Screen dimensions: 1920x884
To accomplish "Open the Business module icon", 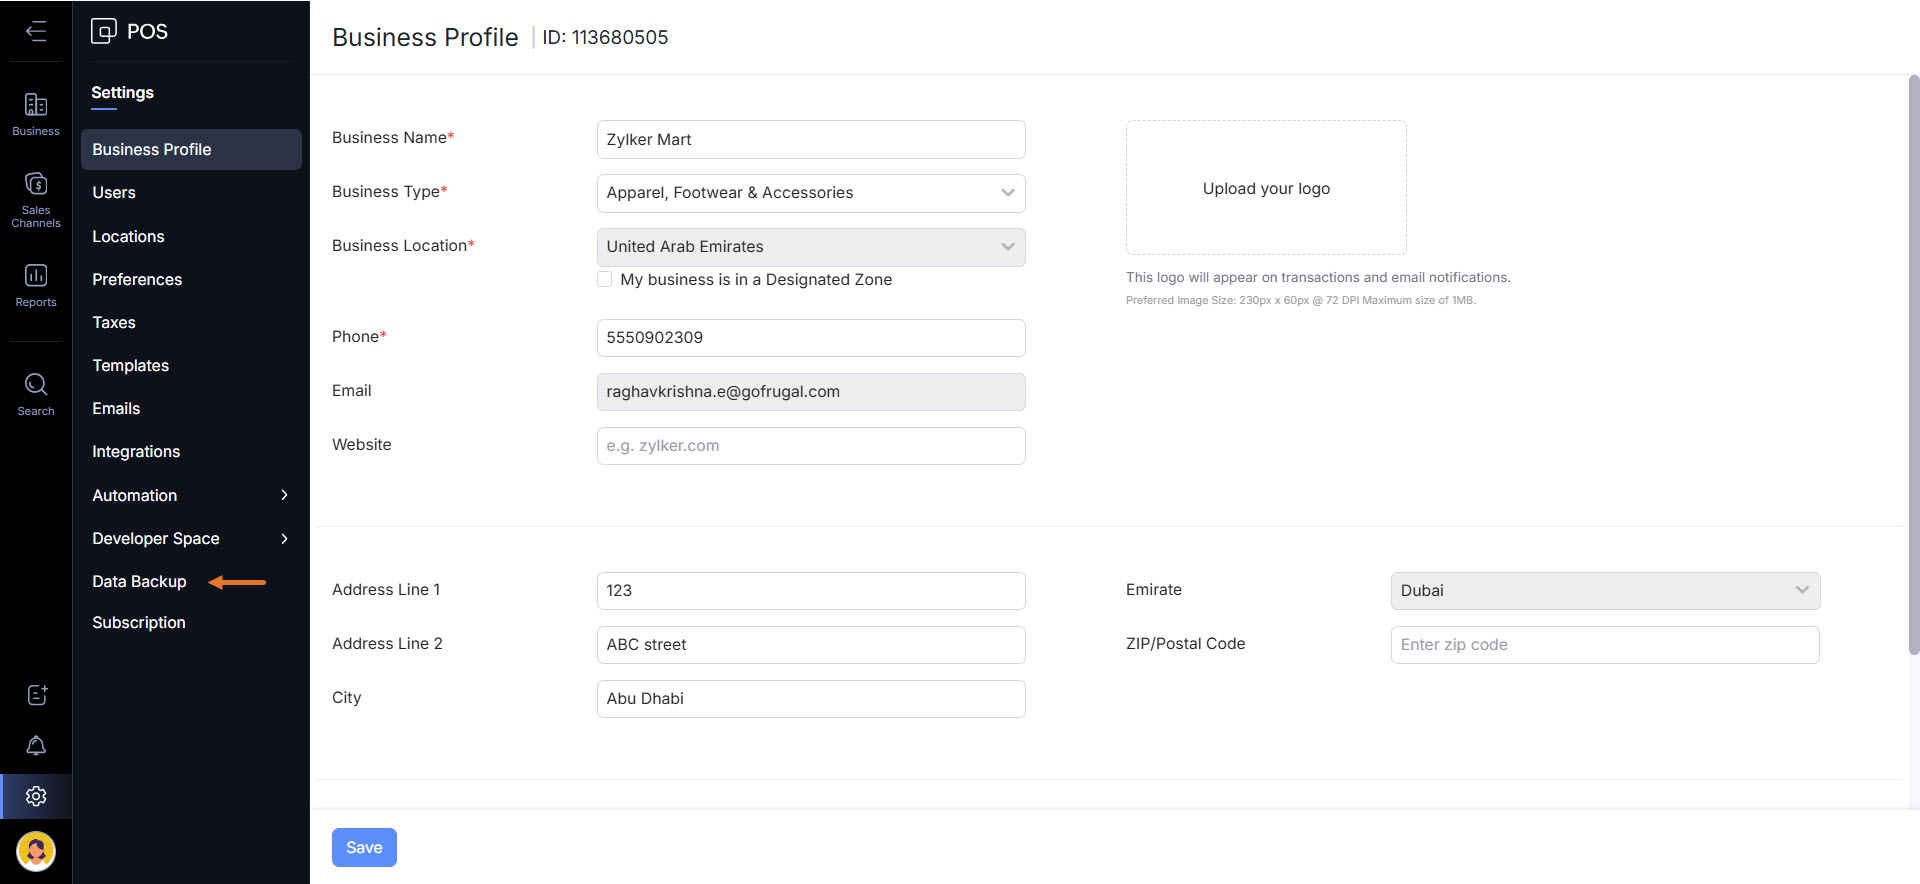I will click(36, 113).
